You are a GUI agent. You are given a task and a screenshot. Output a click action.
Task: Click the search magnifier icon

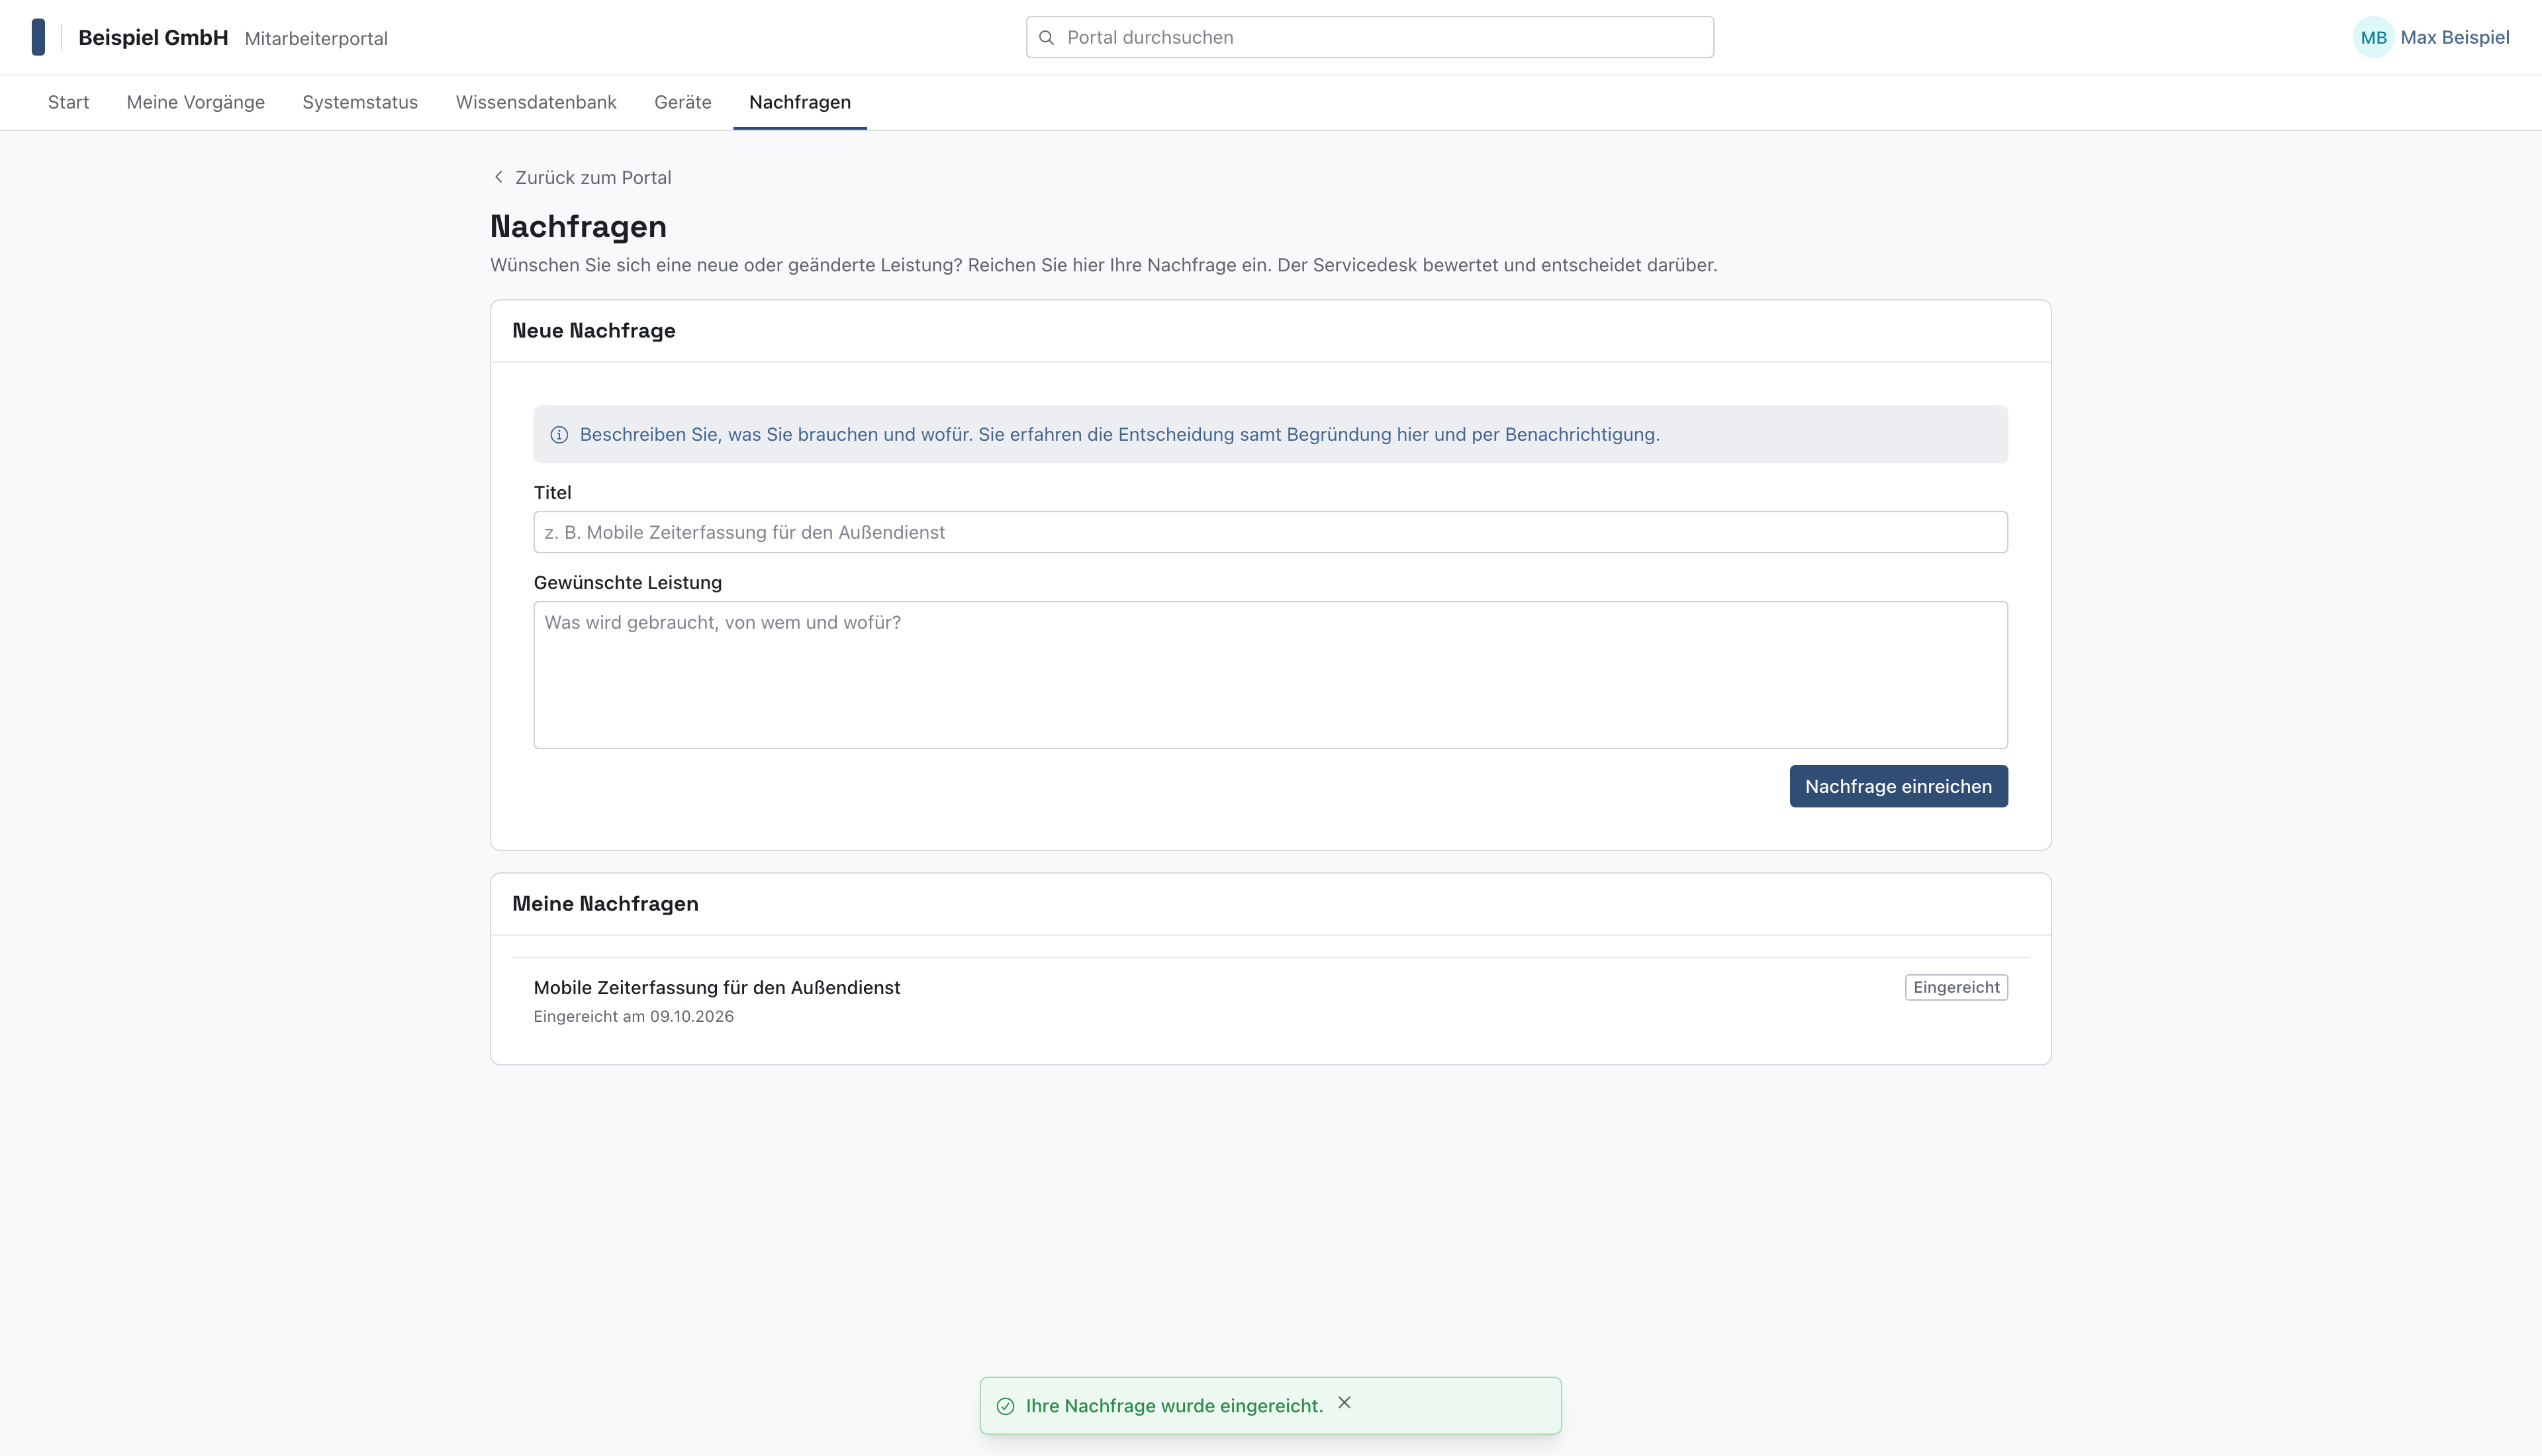(x=1046, y=37)
